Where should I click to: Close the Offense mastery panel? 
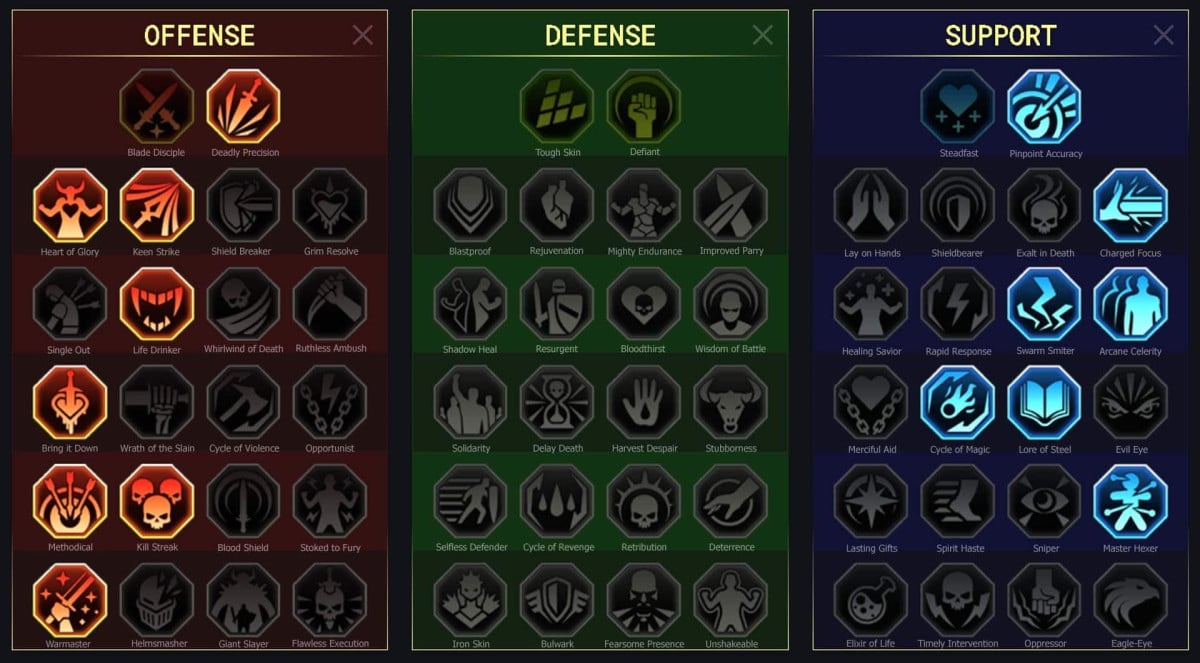(x=363, y=35)
